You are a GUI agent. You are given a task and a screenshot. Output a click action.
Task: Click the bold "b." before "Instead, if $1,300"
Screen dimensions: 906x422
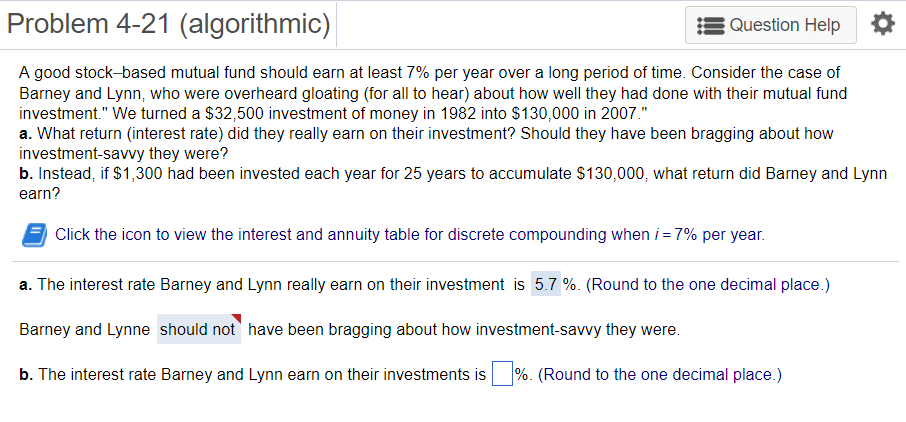point(25,173)
